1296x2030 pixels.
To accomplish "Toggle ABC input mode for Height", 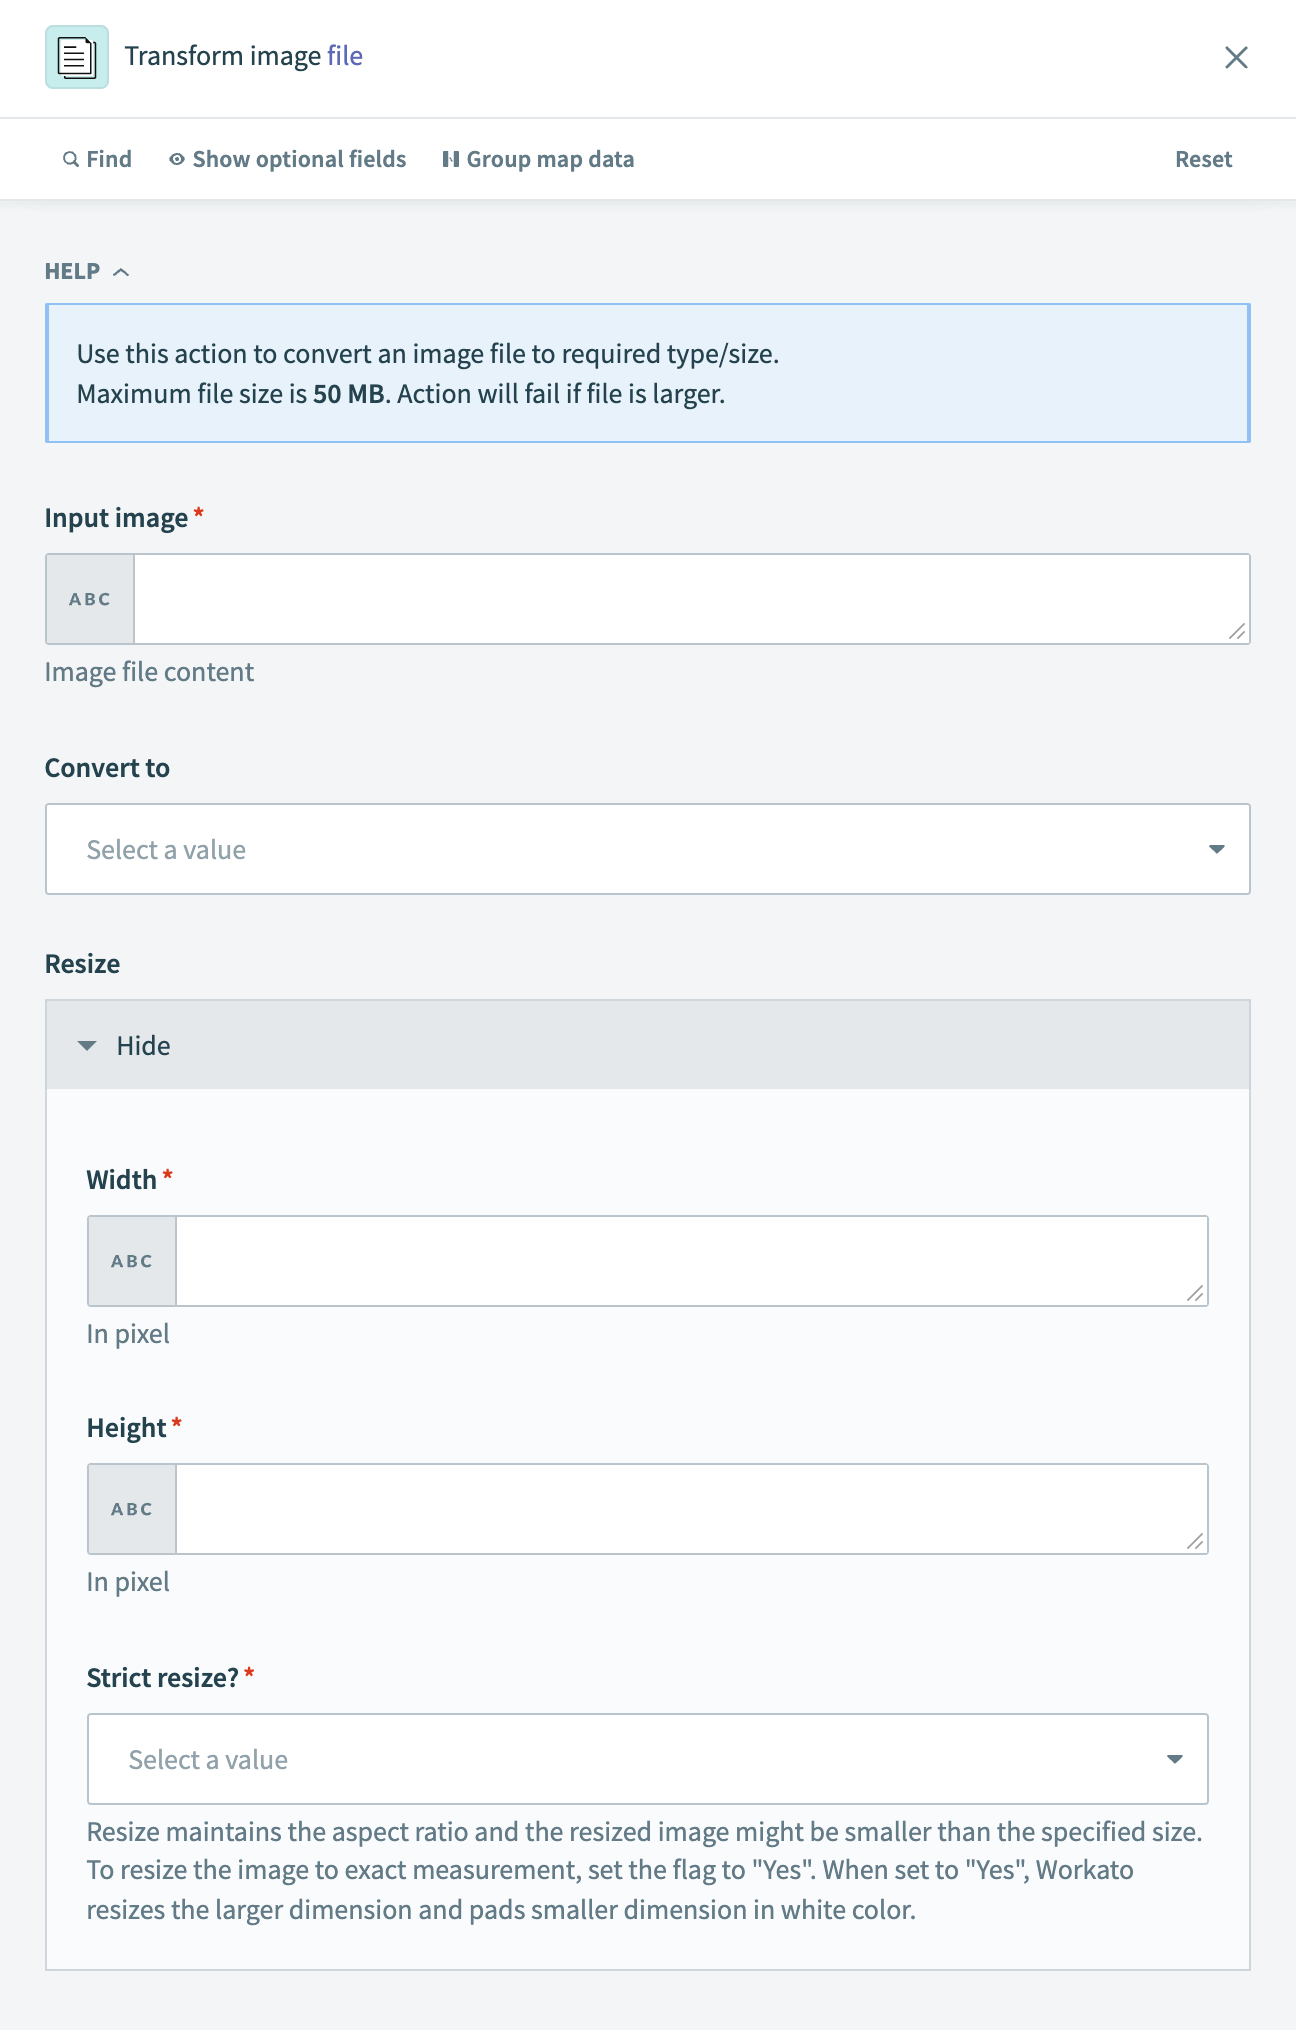I will (x=131, y=1509).
